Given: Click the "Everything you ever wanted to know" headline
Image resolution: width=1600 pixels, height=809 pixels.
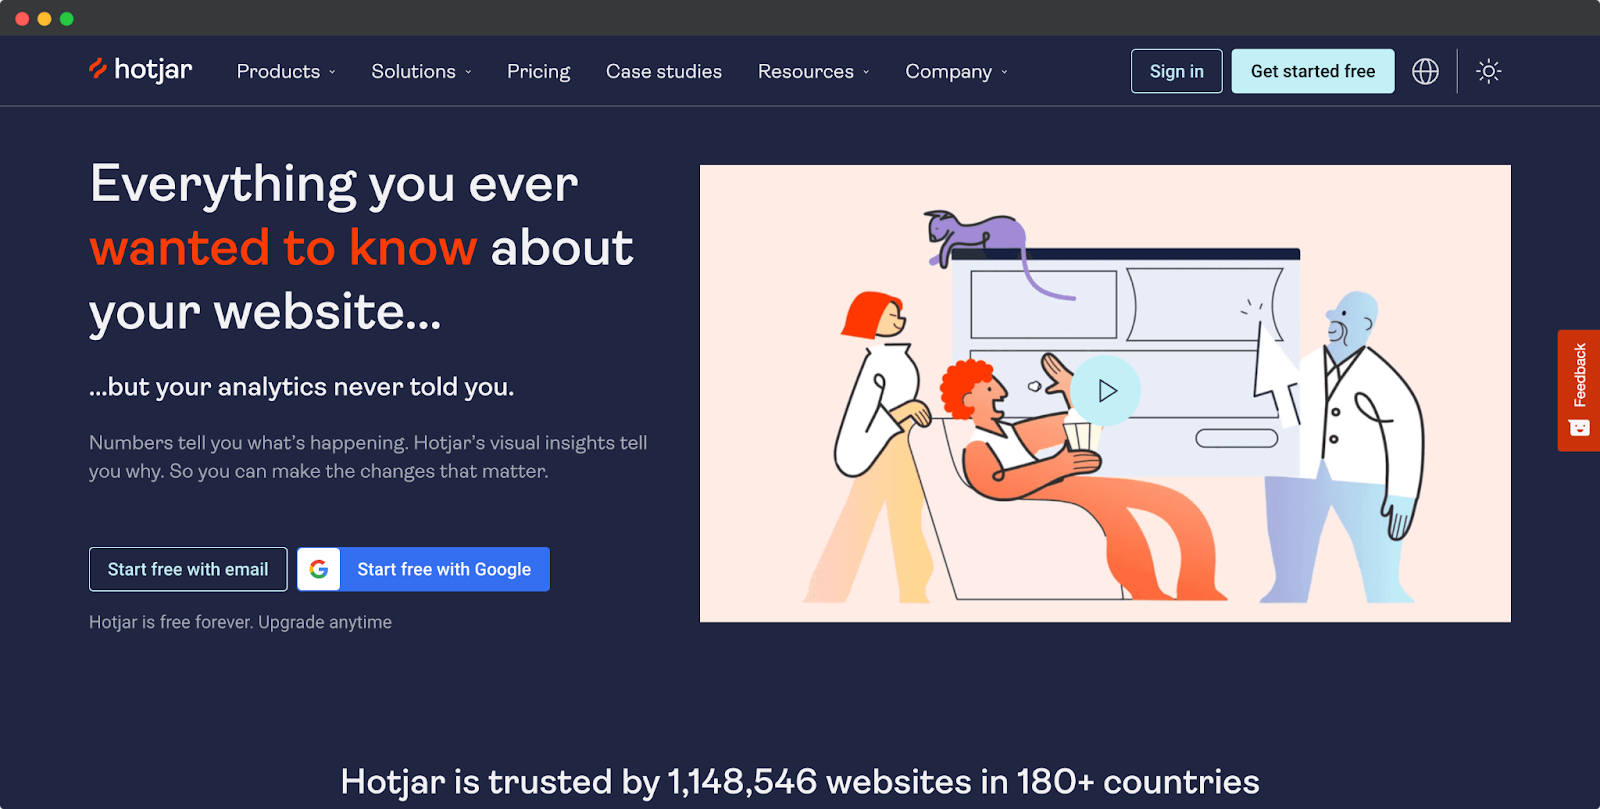Looking at the screenshot, I should (361, 248).
